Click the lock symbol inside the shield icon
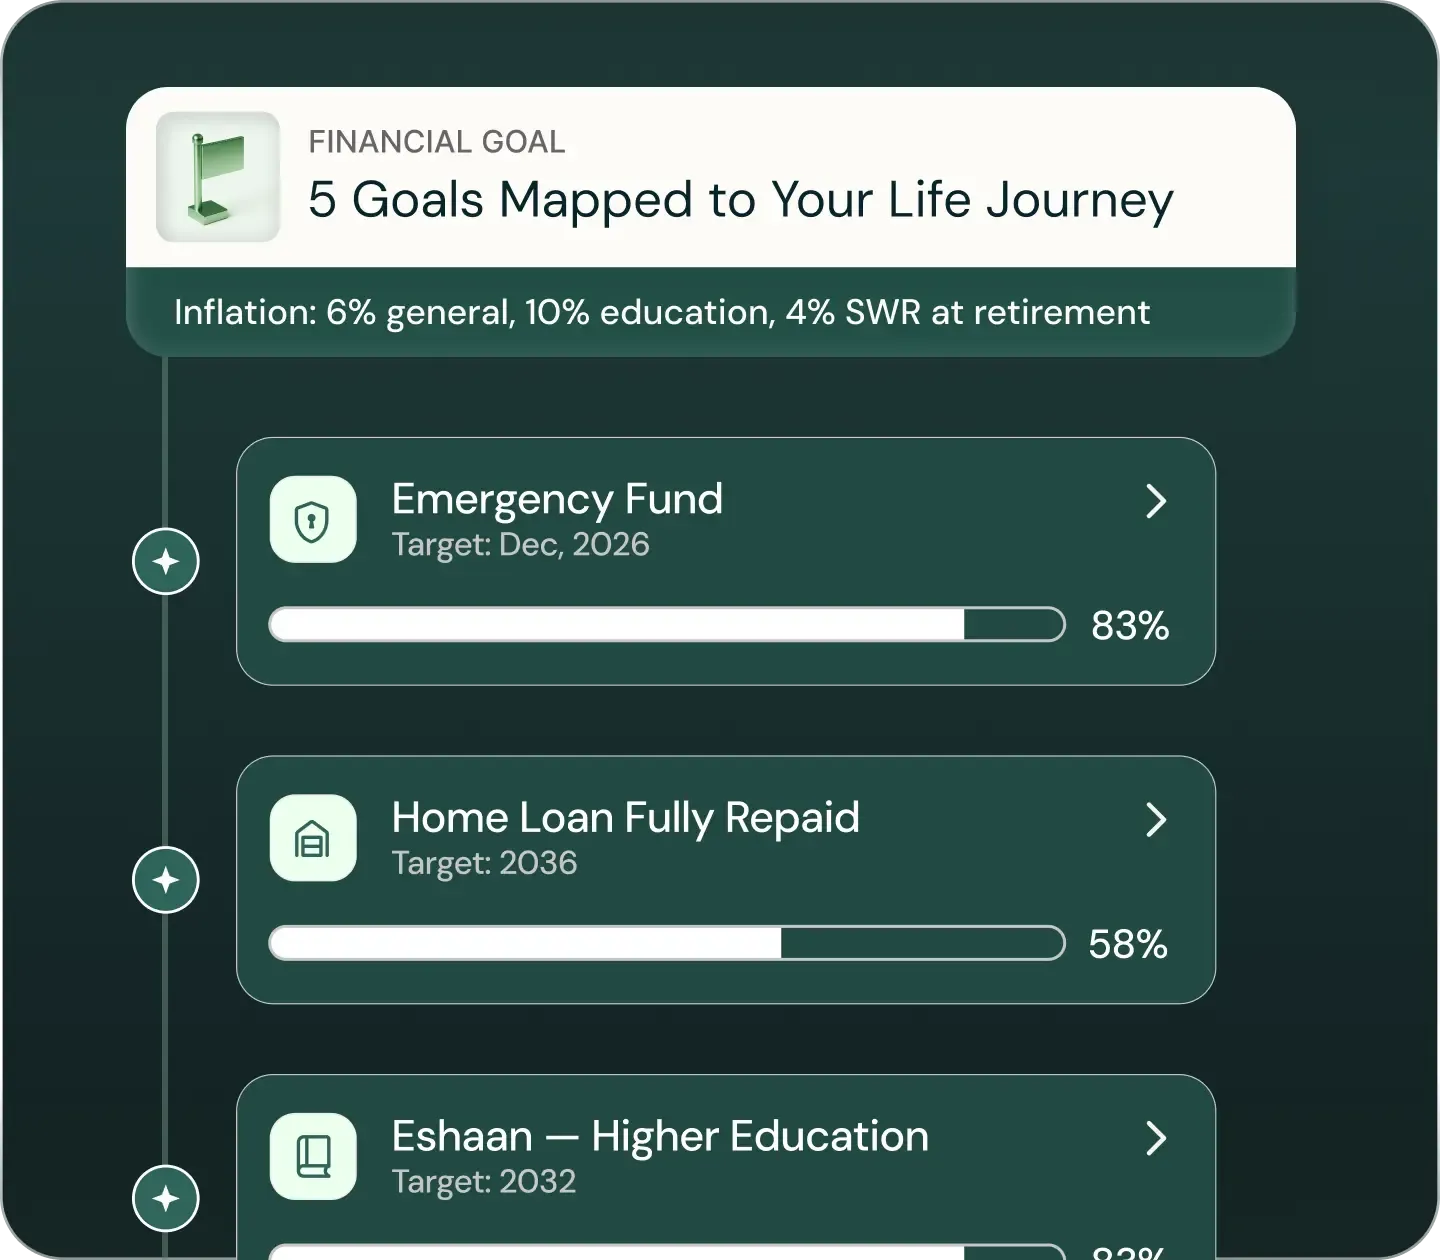 pos(313,523)
